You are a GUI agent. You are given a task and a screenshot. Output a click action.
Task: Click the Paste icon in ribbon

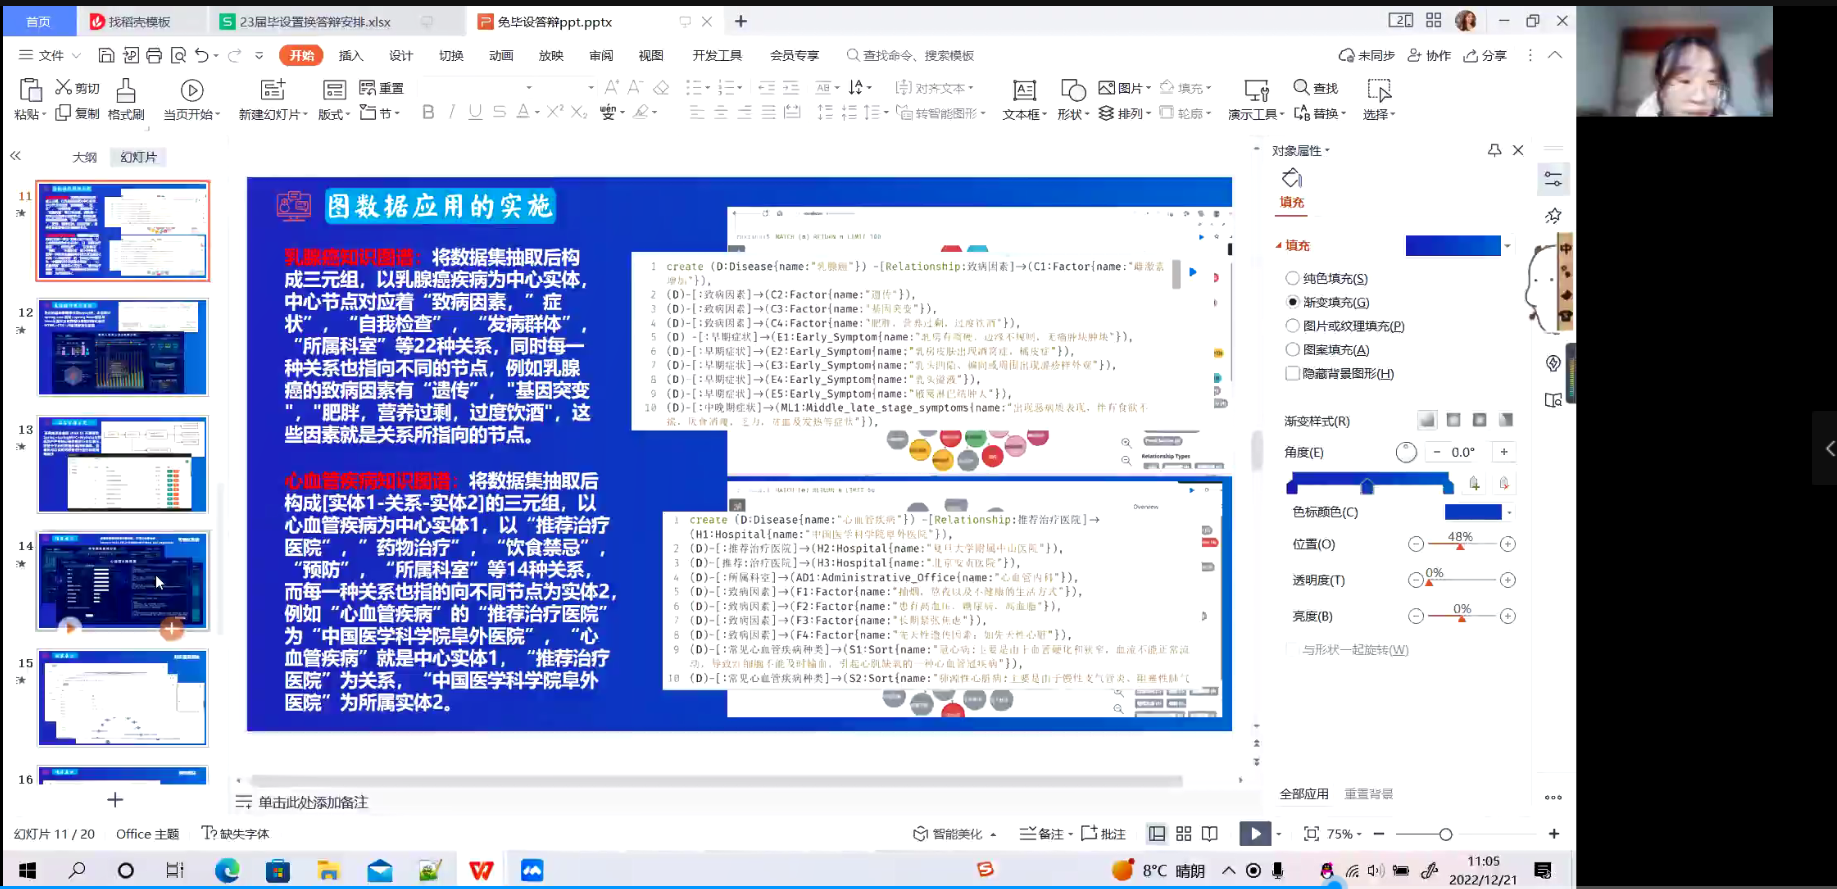(x=31, y=90)
